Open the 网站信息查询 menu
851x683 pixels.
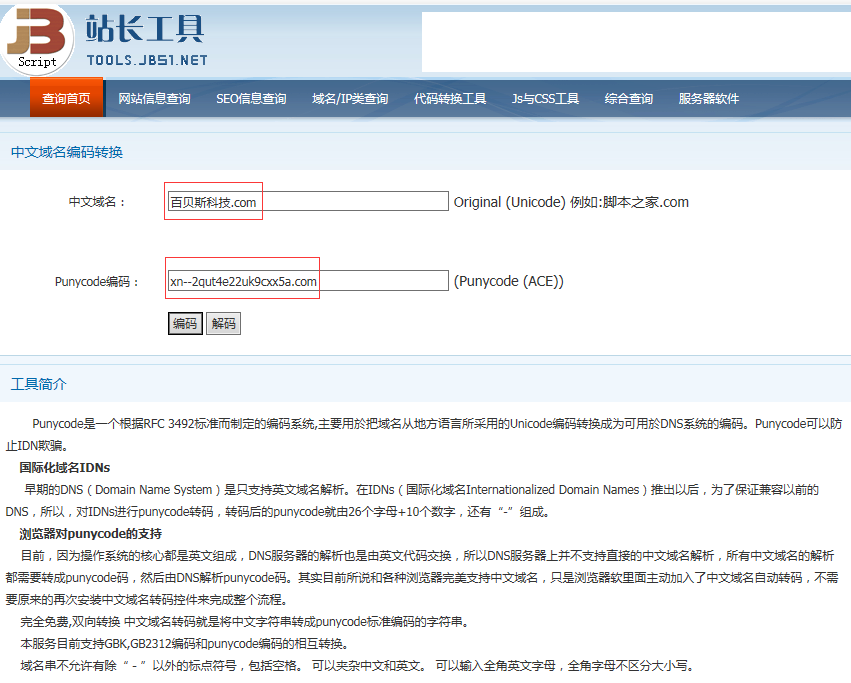point(154,99)
